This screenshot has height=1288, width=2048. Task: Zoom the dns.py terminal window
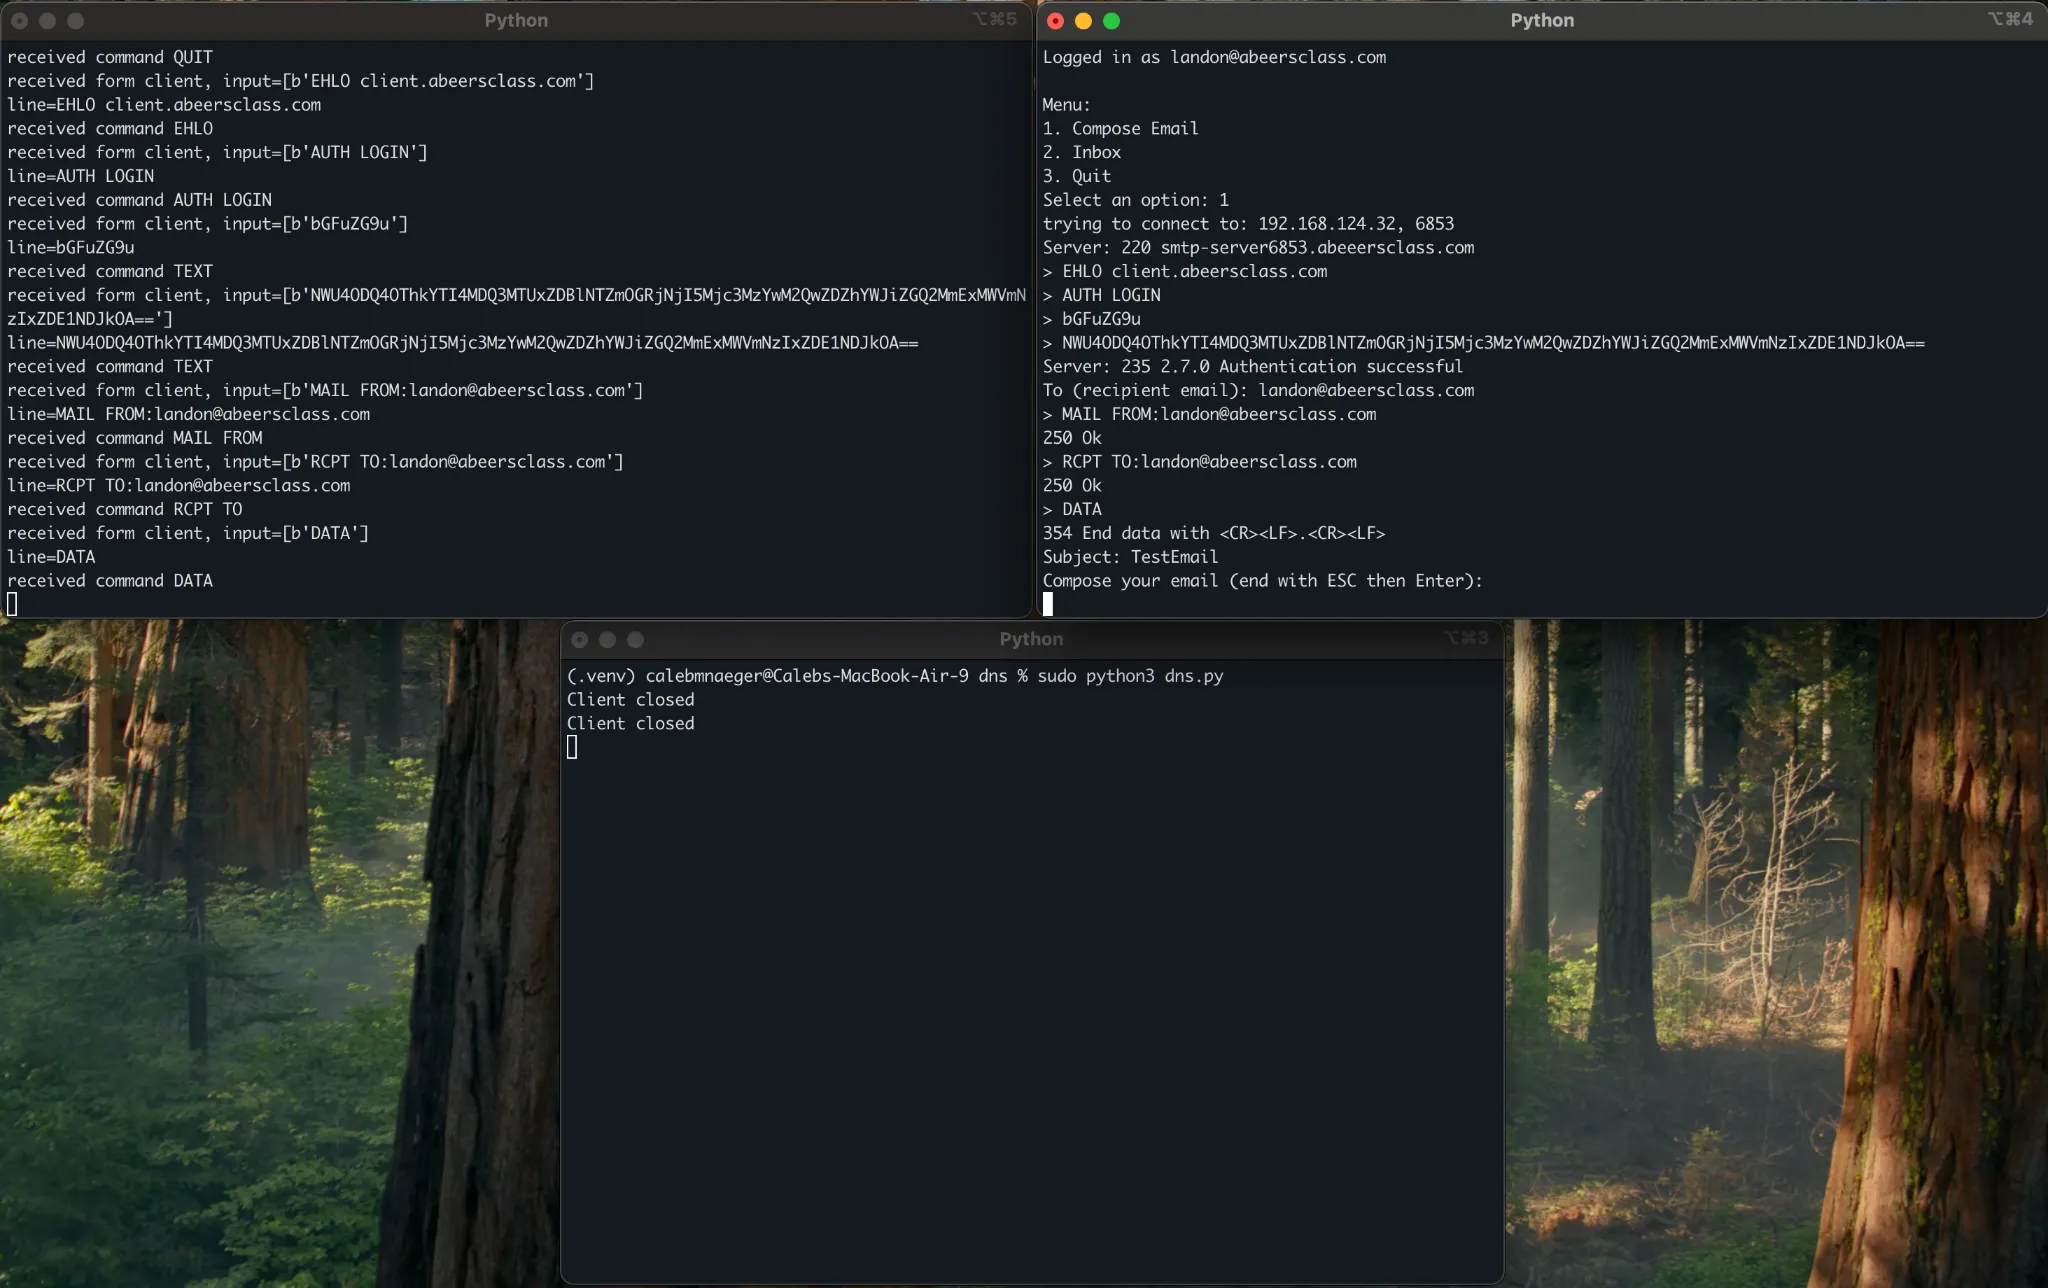[635, 639]
